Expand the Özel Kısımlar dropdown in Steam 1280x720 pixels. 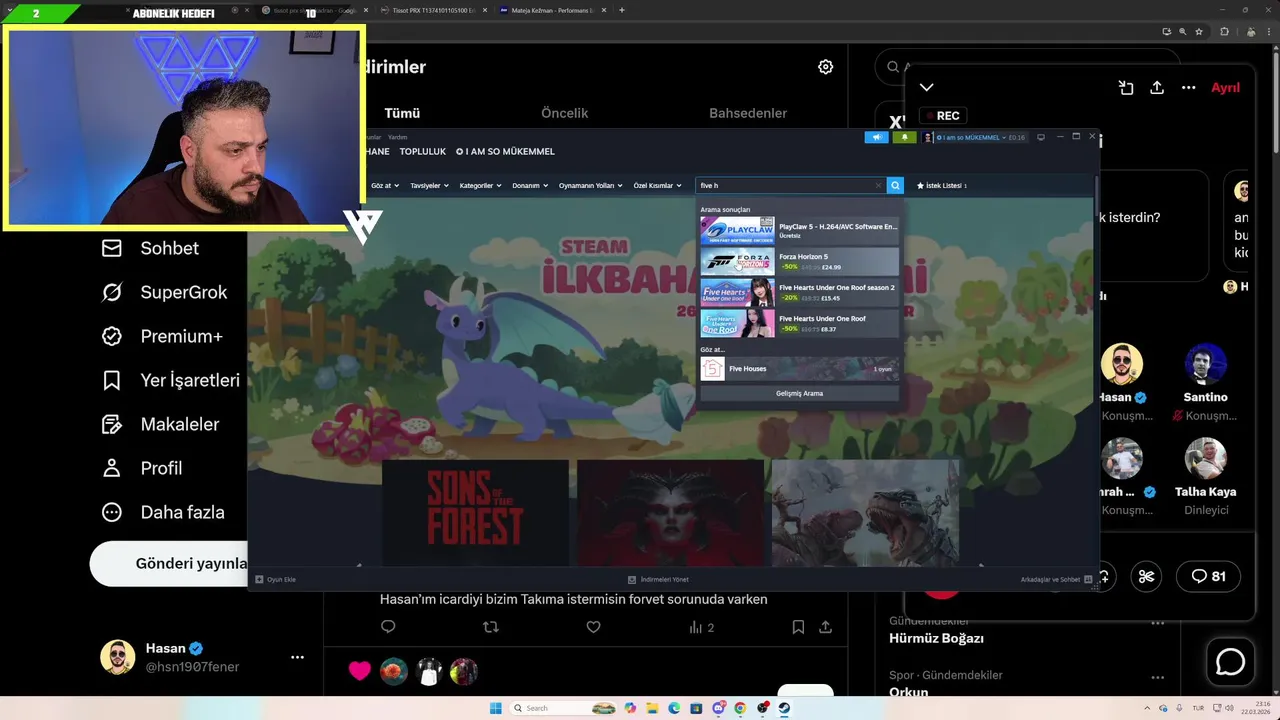657,185
